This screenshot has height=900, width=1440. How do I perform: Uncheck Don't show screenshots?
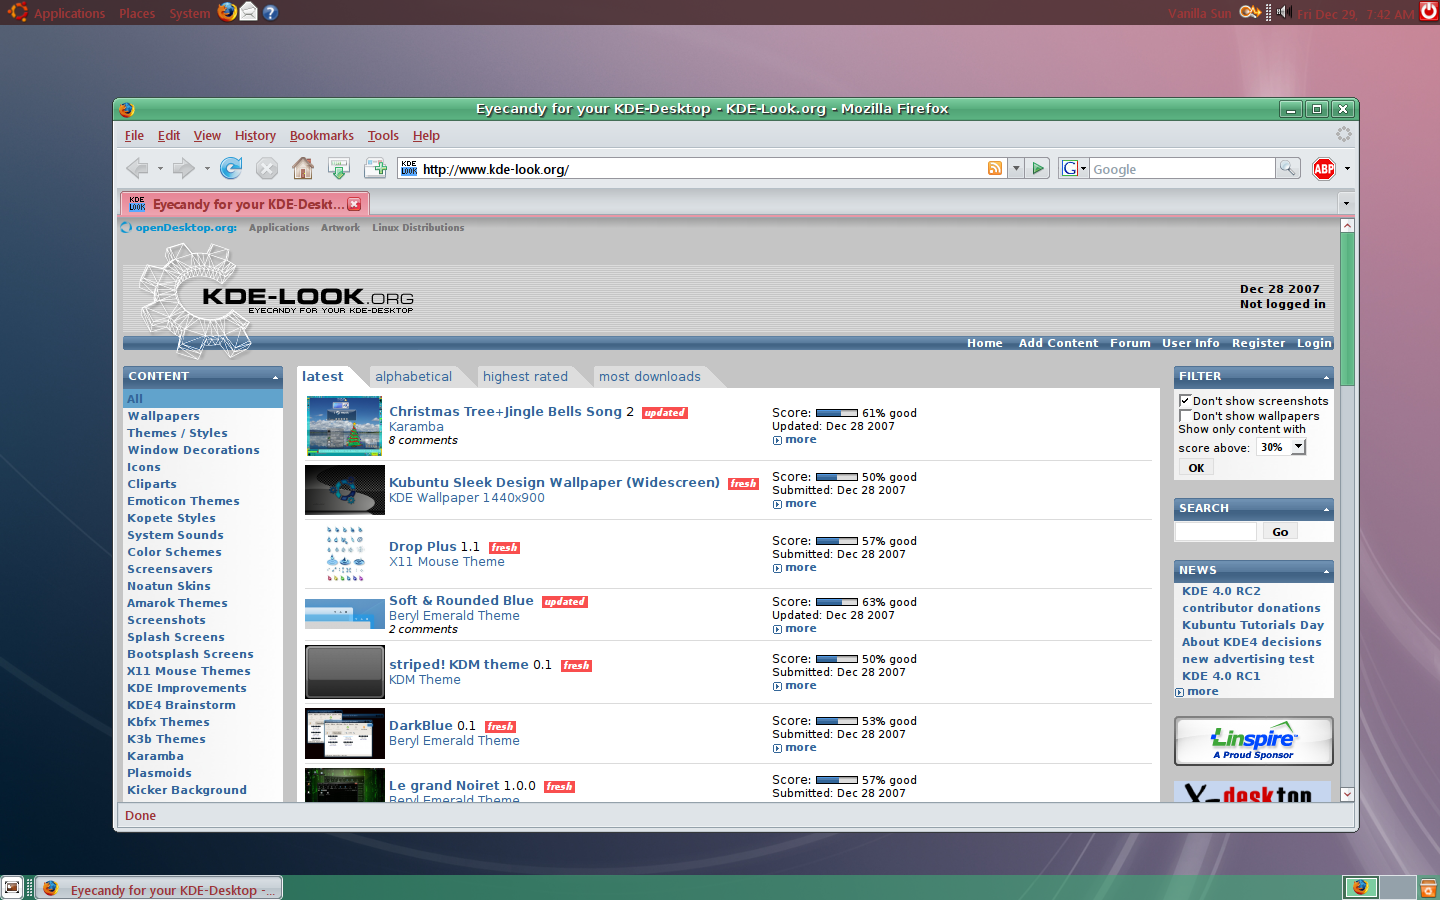[1185, 400]
